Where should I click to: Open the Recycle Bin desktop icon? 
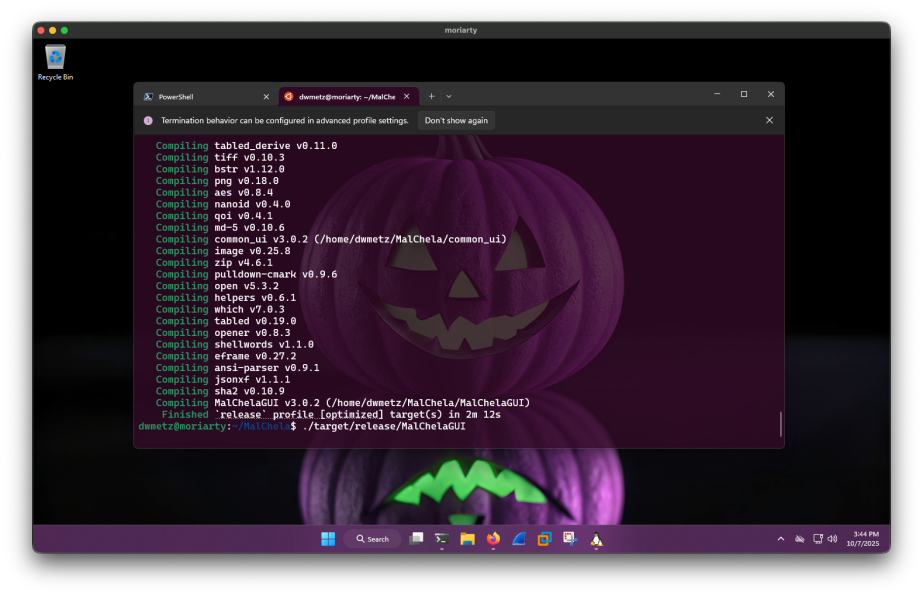56,60
